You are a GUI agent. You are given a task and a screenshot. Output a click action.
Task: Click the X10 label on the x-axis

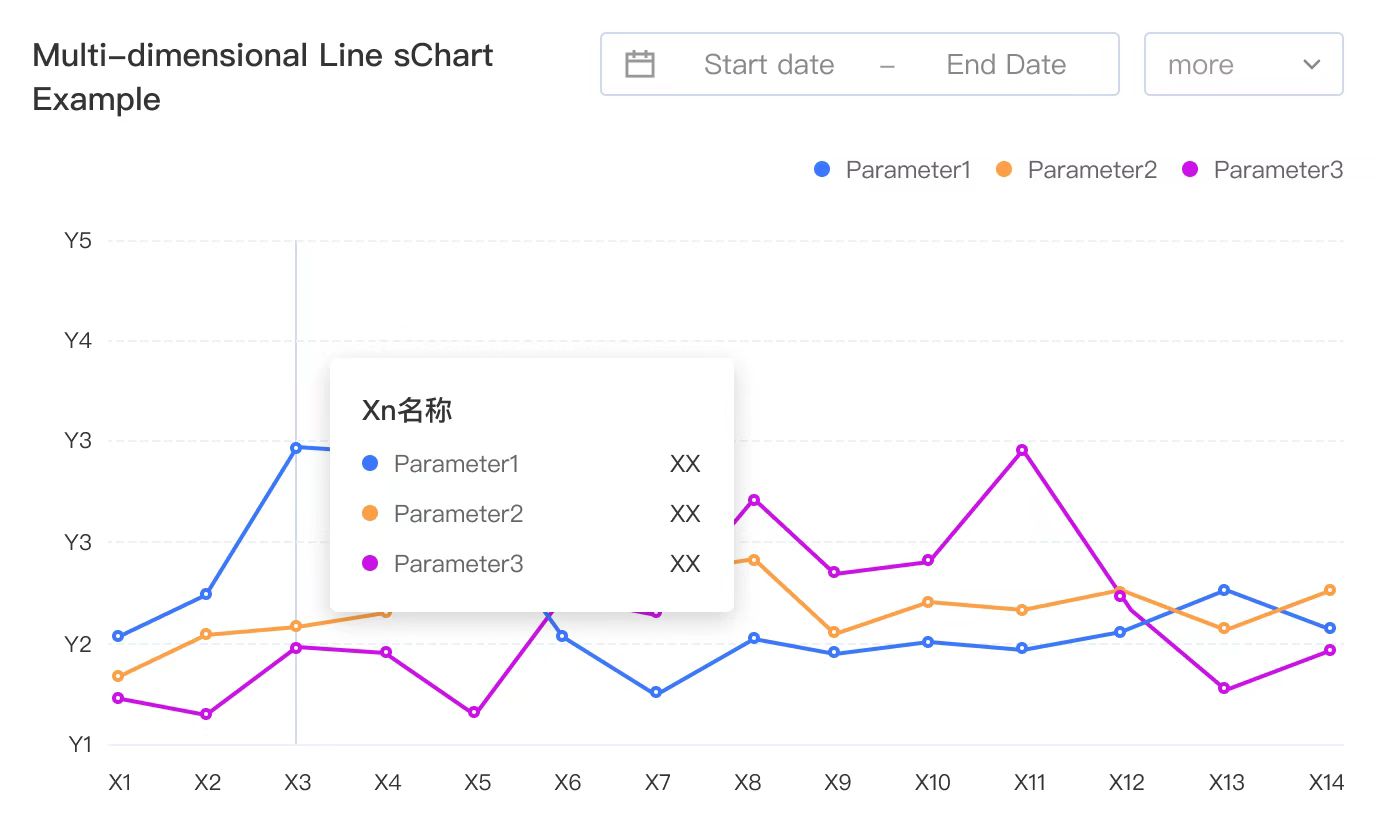(932, 783)
